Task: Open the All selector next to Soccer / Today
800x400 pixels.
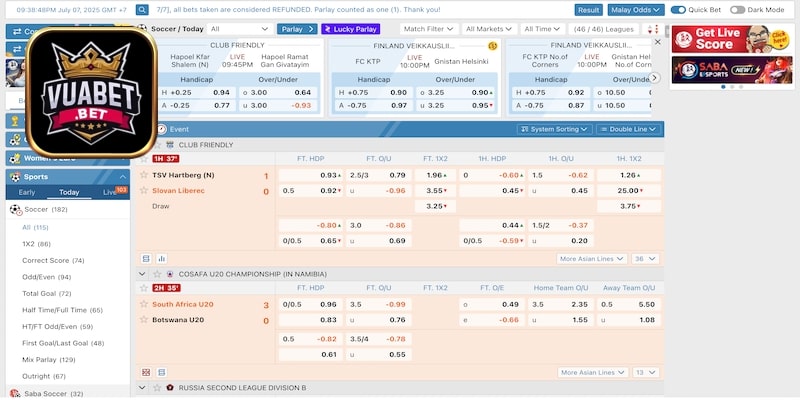Action: [240, 29]
